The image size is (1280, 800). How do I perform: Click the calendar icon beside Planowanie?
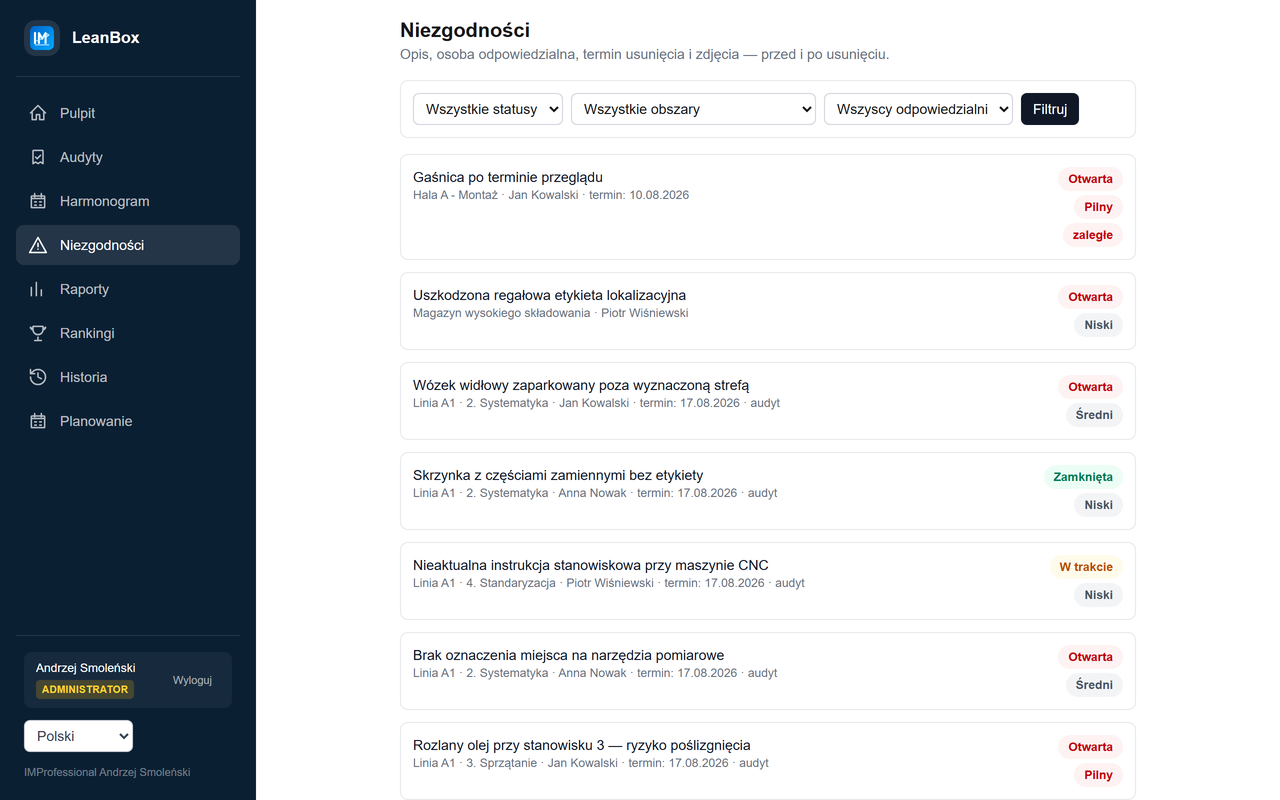(x=38, y=421)
